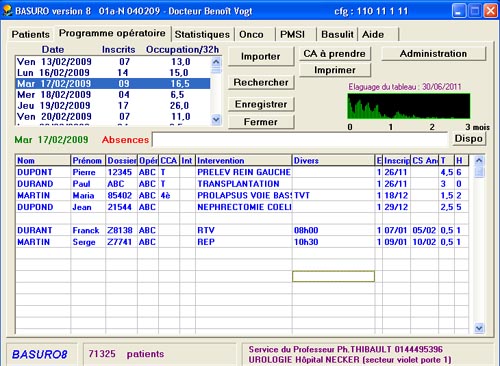Open the Statistiques tab
The image size is (500, 366).
pos(202,34)
